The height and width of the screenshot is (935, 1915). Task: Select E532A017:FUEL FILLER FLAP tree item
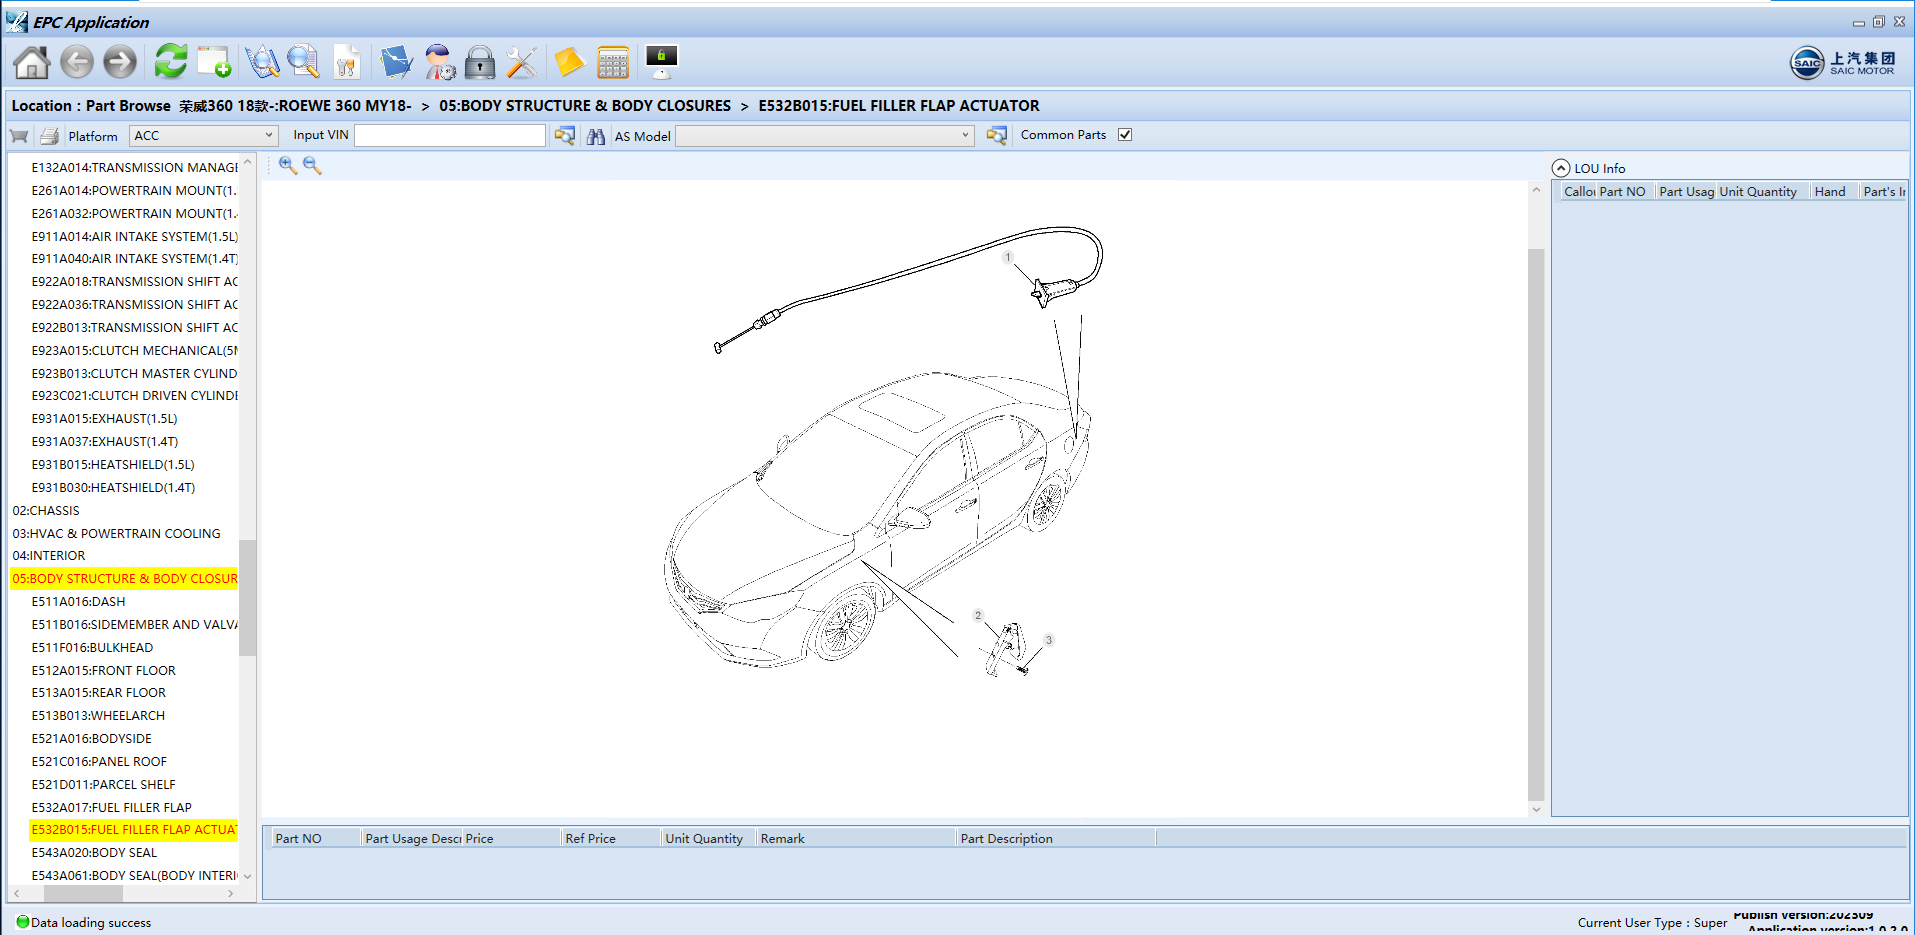(x=111, y=807)
